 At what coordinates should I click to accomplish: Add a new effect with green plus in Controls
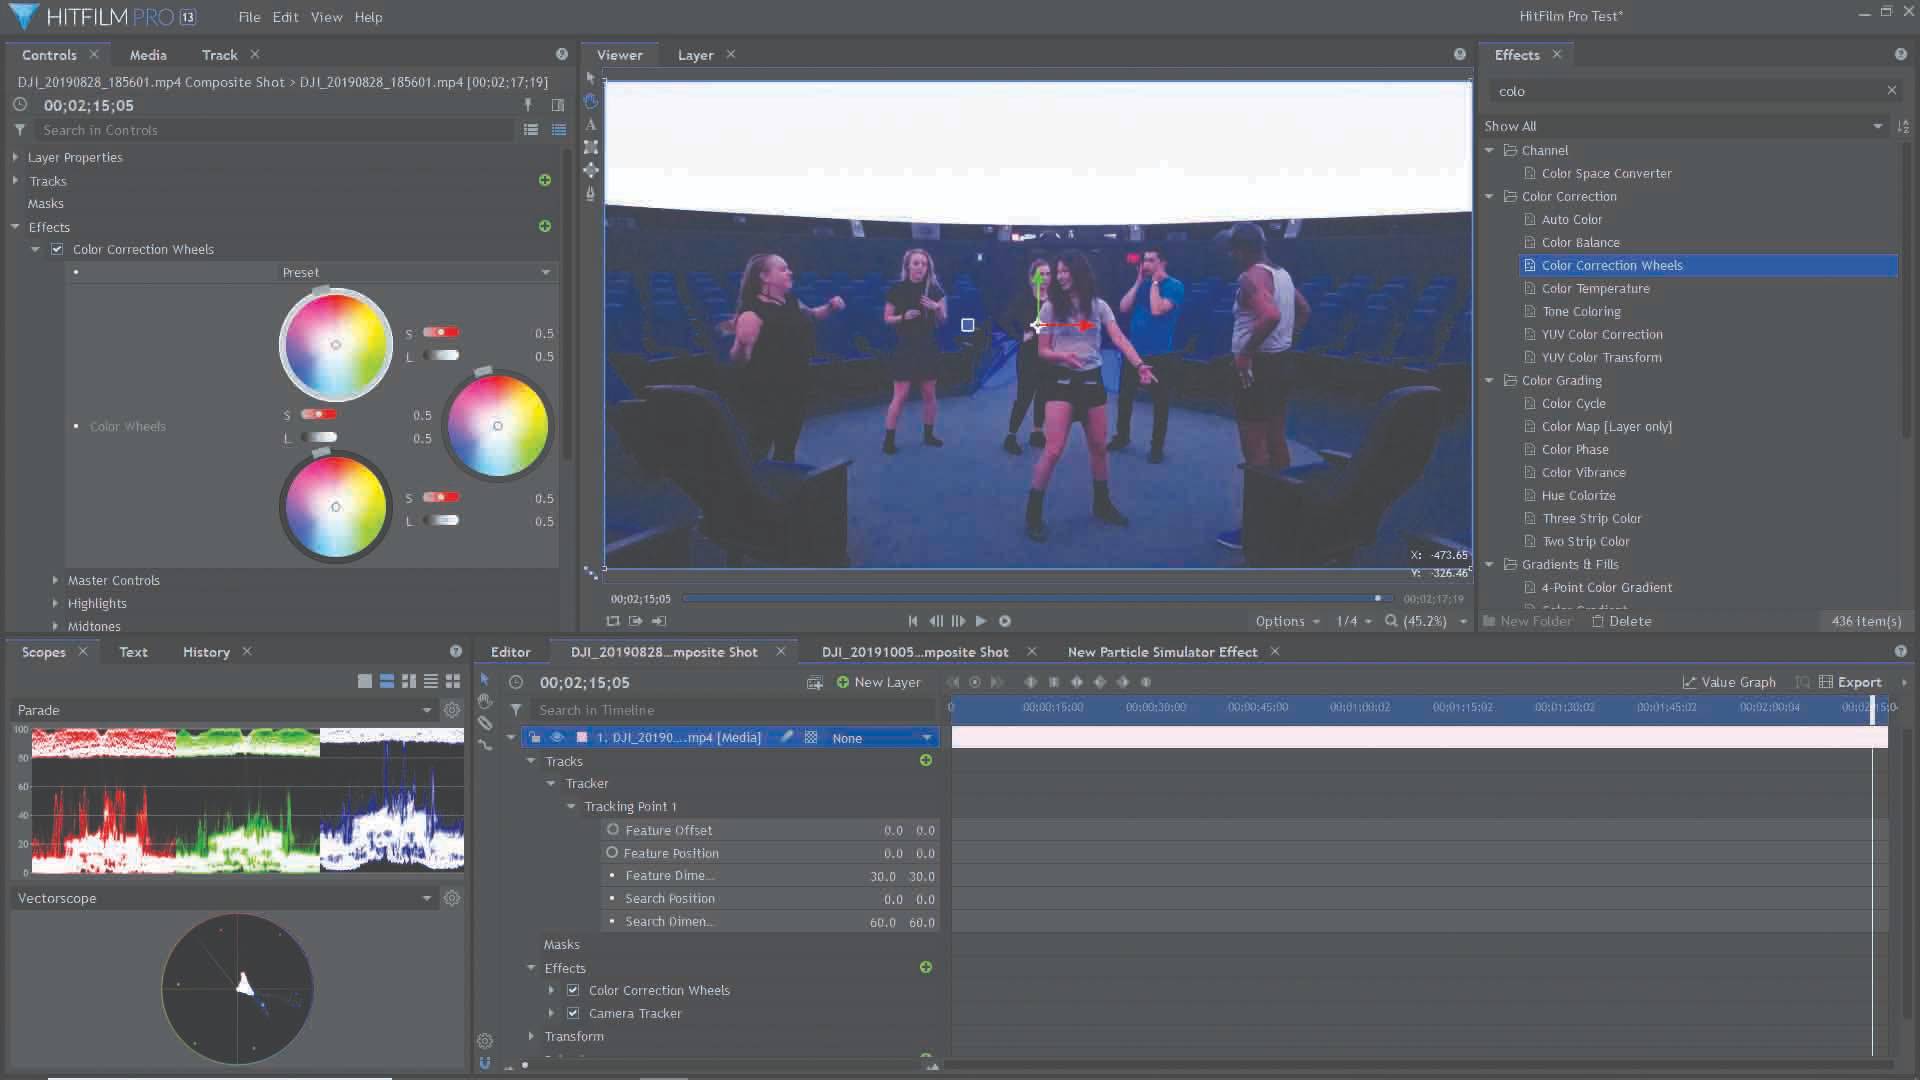click(x=545, y=226)
